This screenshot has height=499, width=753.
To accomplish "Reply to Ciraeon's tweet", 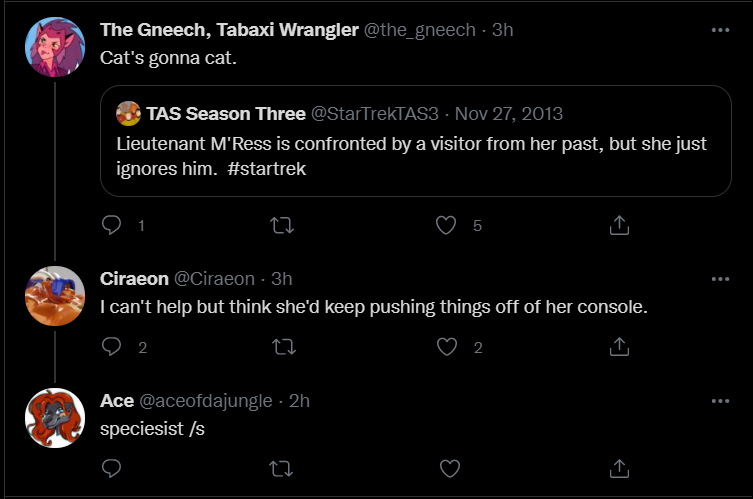I will click(111, 347).
